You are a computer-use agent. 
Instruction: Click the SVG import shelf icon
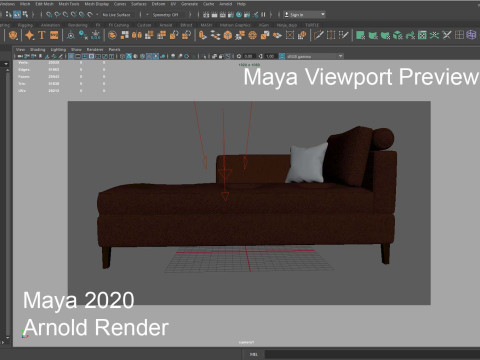[x=54, y=35]
